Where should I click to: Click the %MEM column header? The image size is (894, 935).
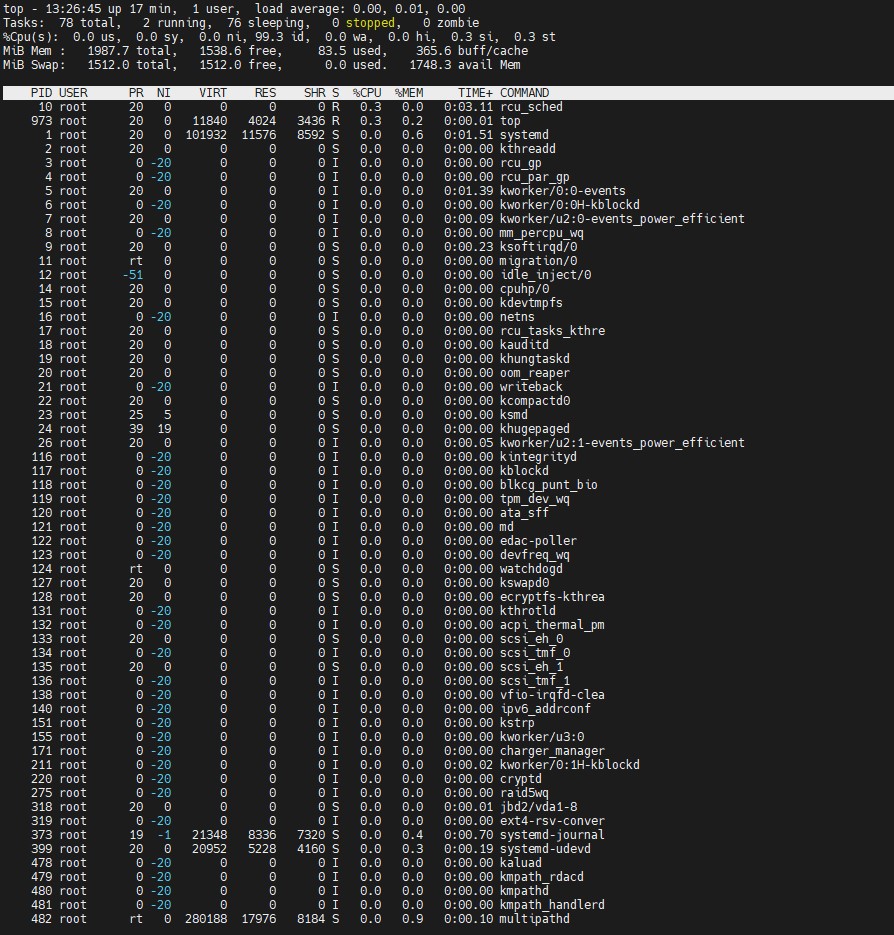coord(409,93)
